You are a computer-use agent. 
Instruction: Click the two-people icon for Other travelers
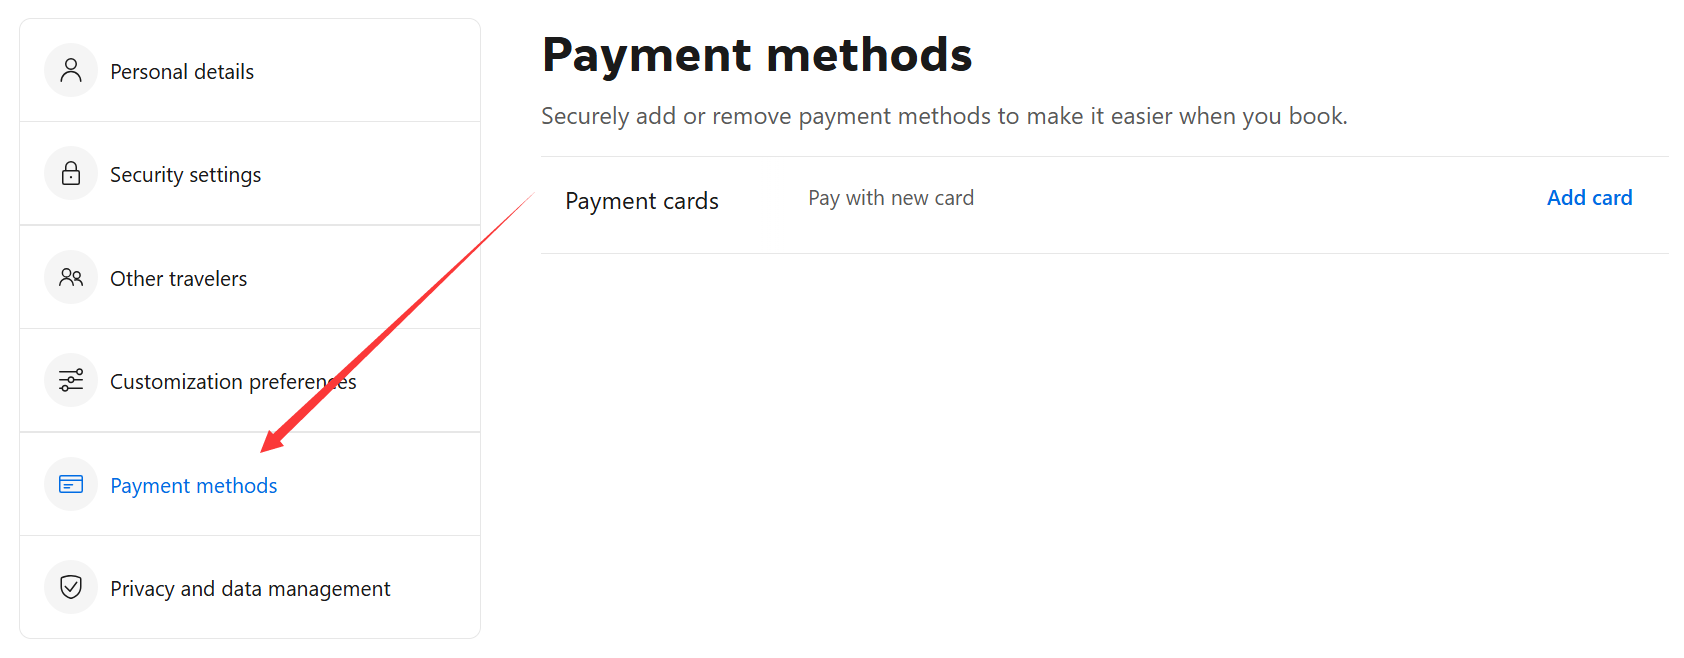point(71,277)
